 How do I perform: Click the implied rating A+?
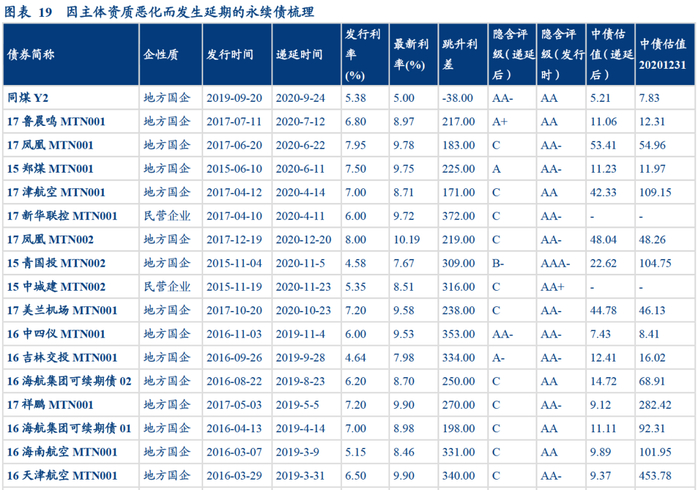click(500, 121)
